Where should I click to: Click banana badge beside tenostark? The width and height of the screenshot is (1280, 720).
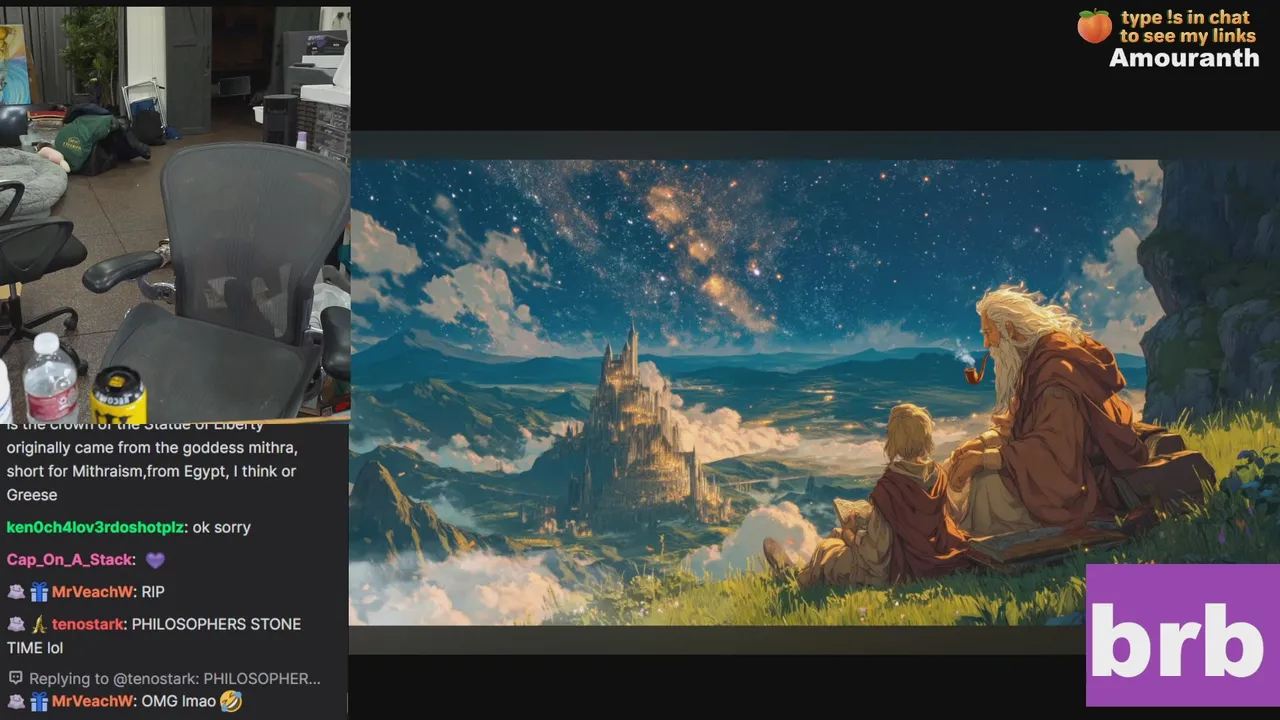(39, 624)
